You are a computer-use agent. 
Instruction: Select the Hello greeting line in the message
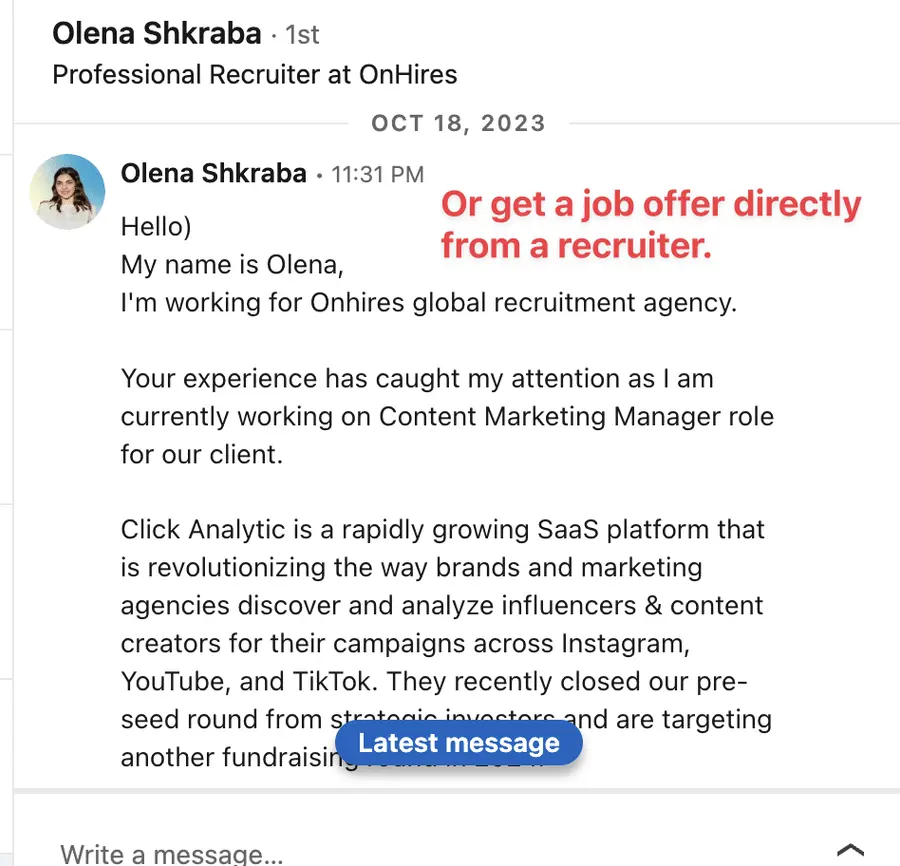pyautogui.click(x=155, y=226)
